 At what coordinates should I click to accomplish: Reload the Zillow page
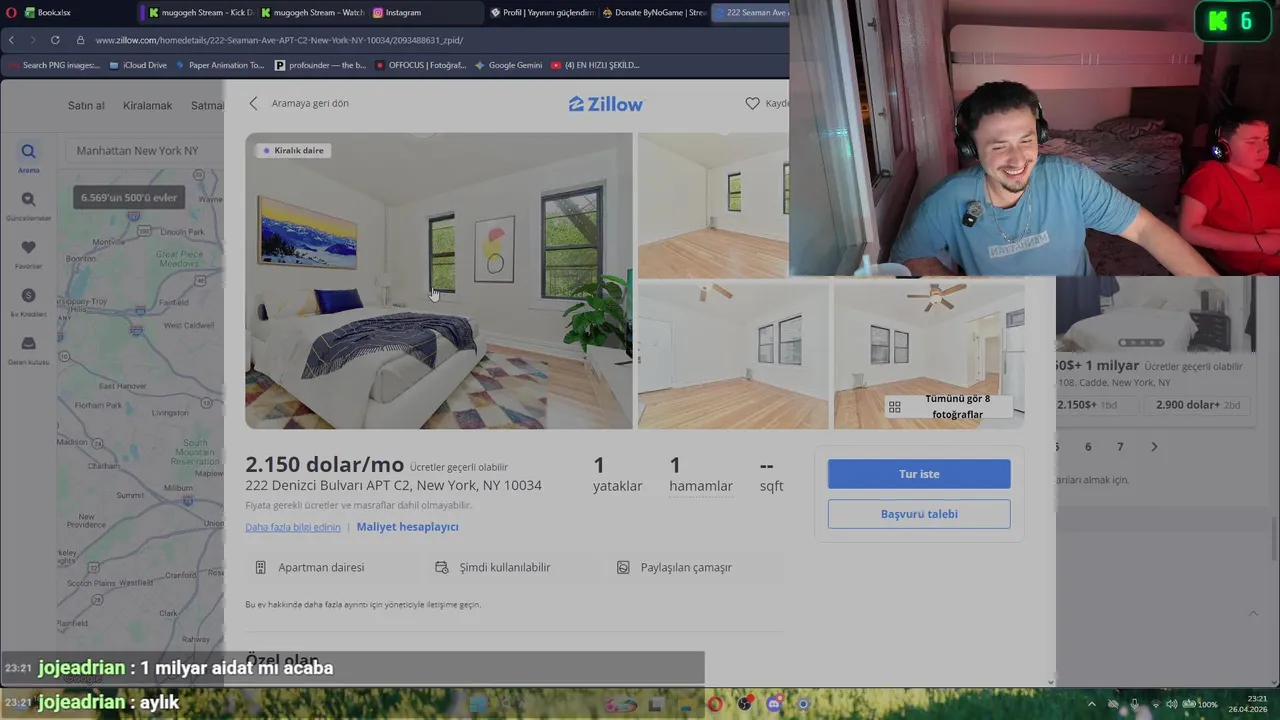pos(54,40)
